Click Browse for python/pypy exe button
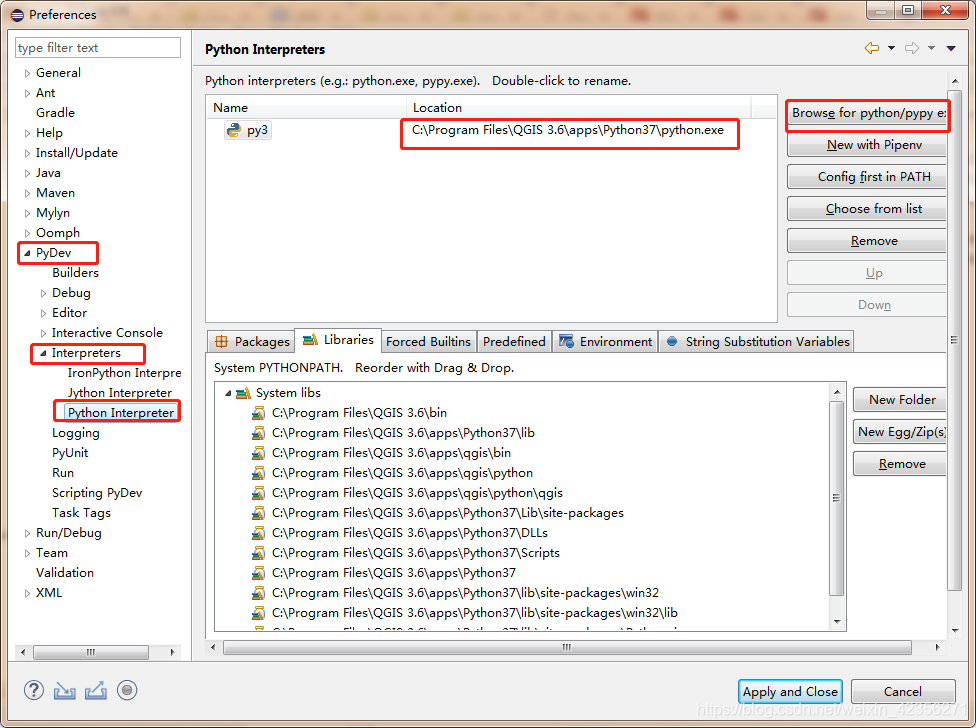The height and width of the screenshot is (728, 976). coord(866,113)
